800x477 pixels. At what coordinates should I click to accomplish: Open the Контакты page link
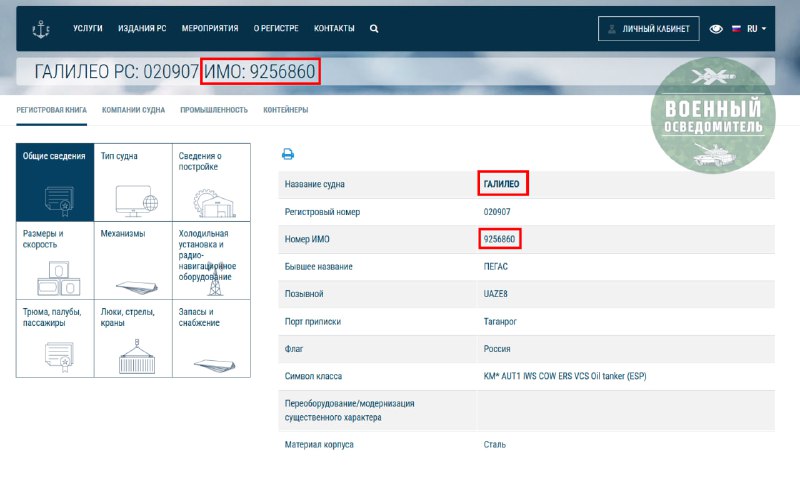coord(334,29)
